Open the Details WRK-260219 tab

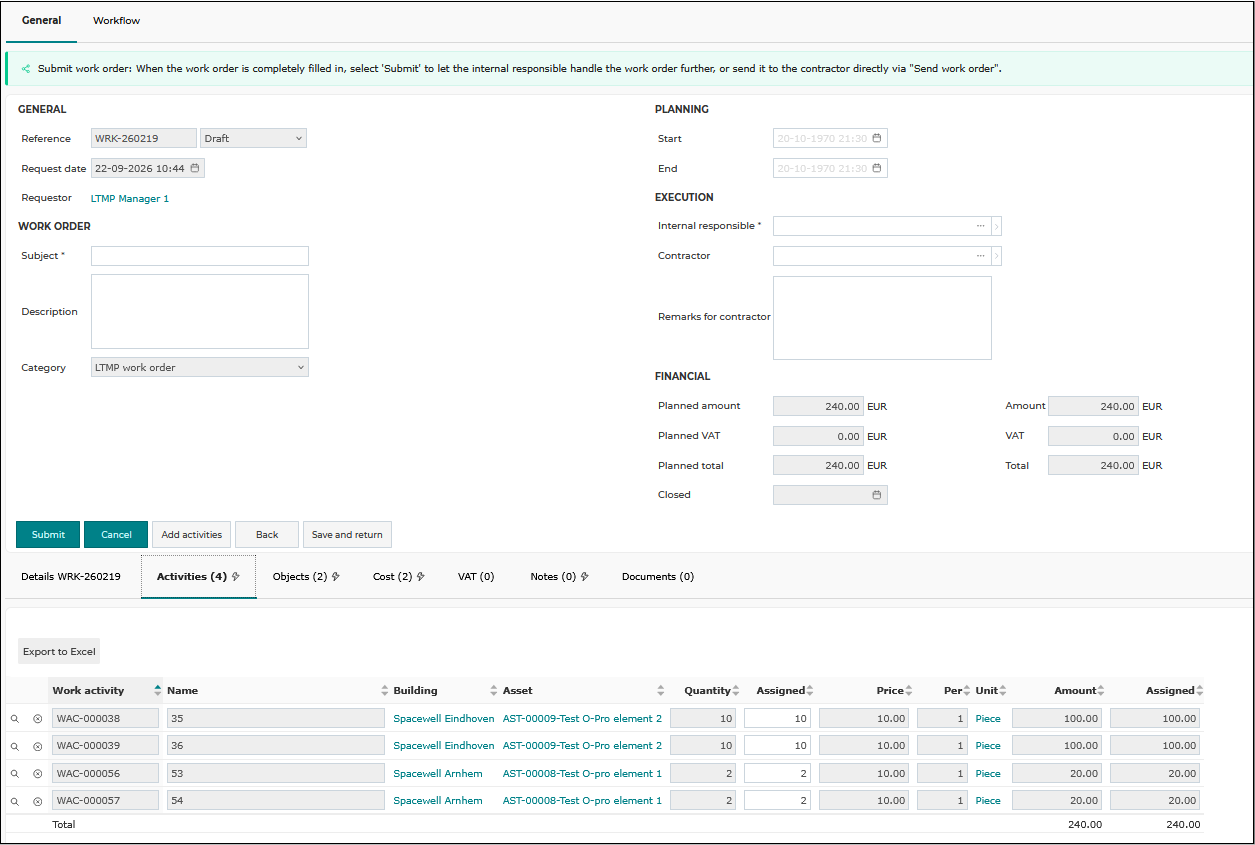(x=71, y=576)
